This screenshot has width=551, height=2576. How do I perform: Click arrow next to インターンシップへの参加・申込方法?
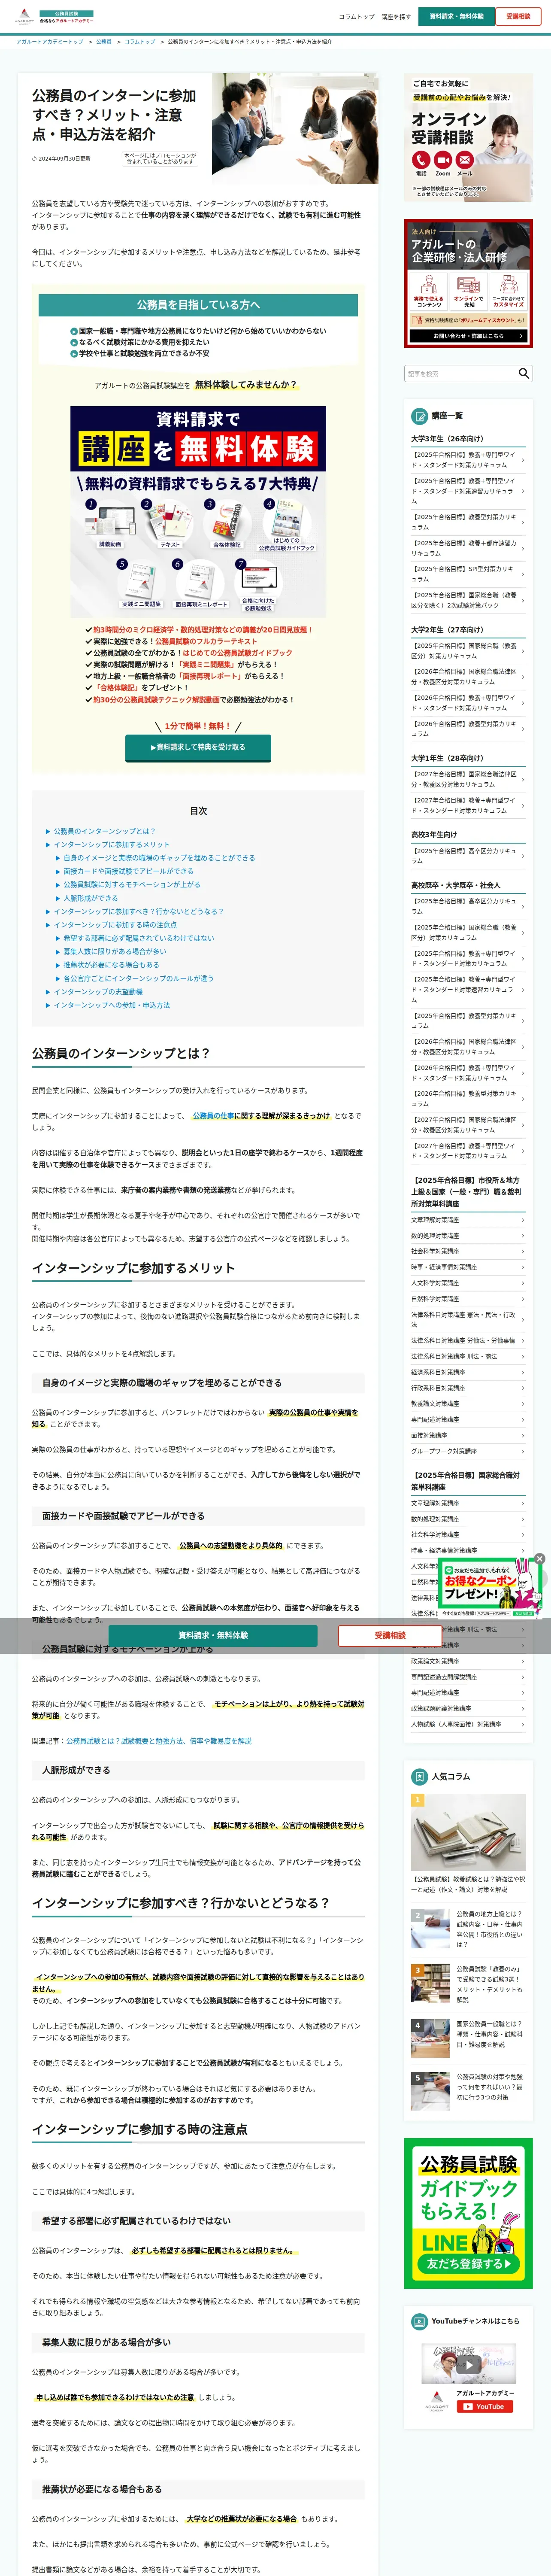48,1005
